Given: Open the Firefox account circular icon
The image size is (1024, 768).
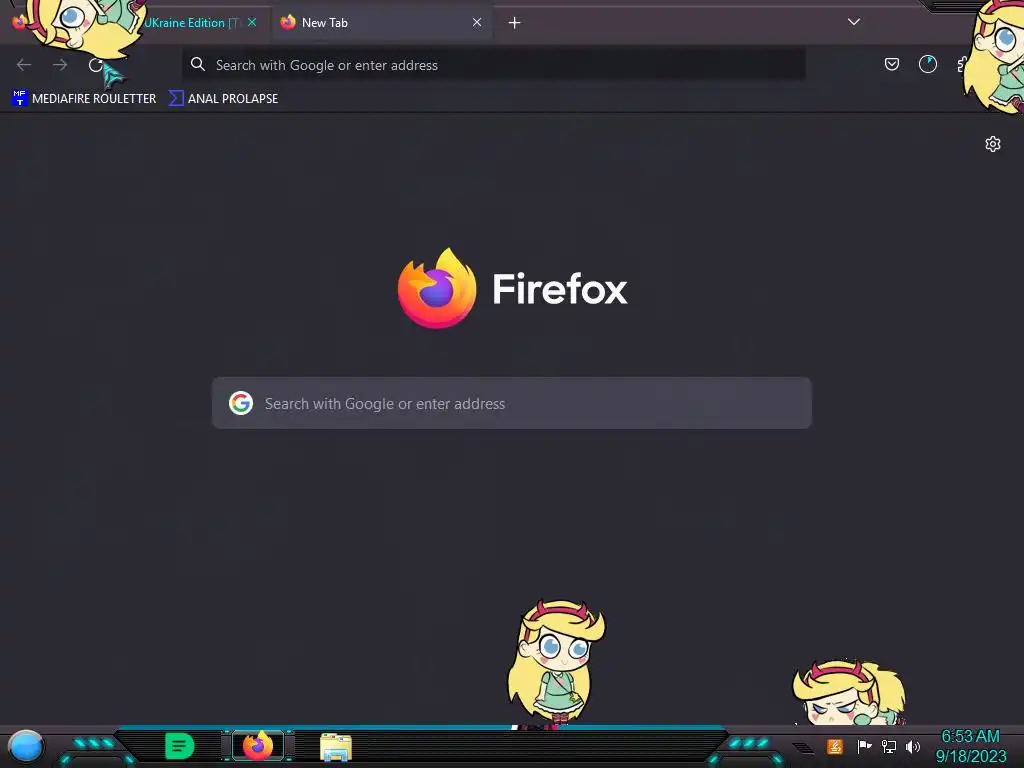Looking at the screenshot, I should tap(927, 64).
